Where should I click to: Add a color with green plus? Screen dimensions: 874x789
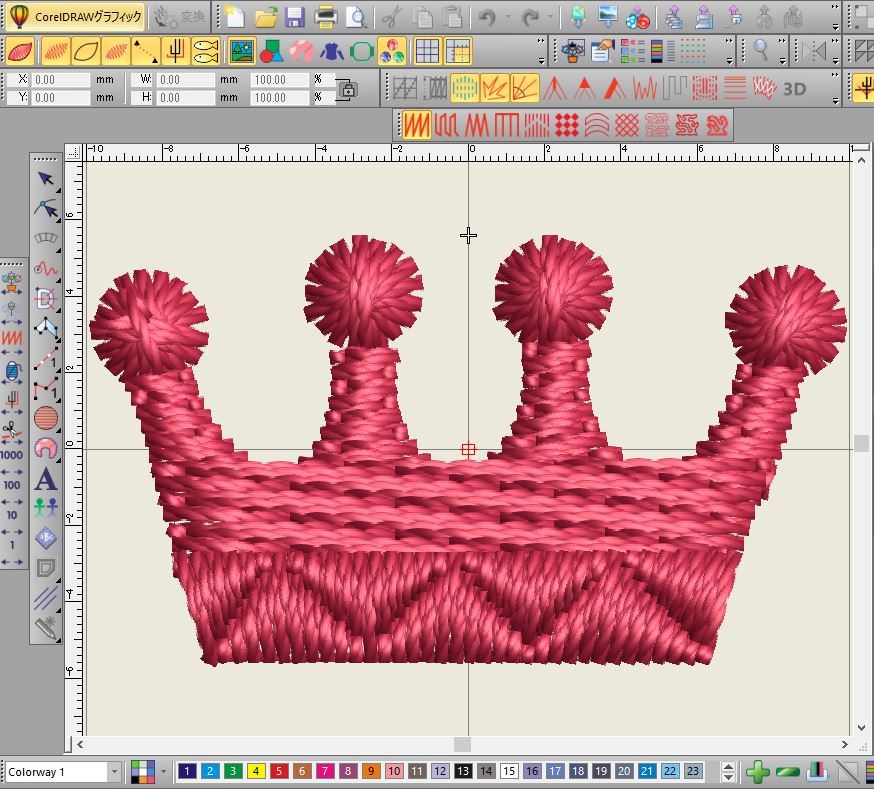[x=758, y=772]
